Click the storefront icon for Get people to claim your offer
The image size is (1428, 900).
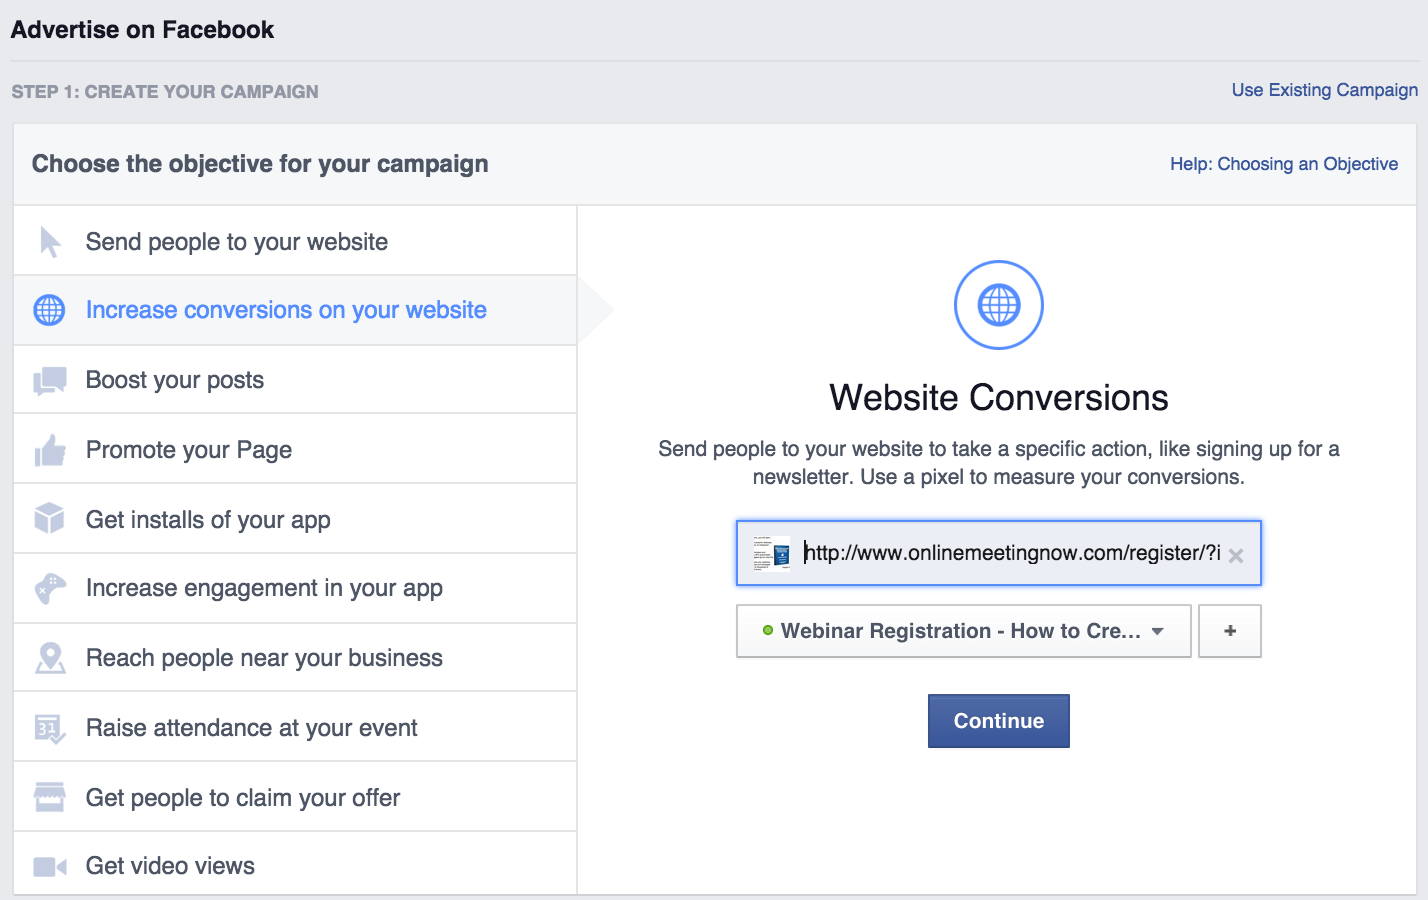click(49, 797)
